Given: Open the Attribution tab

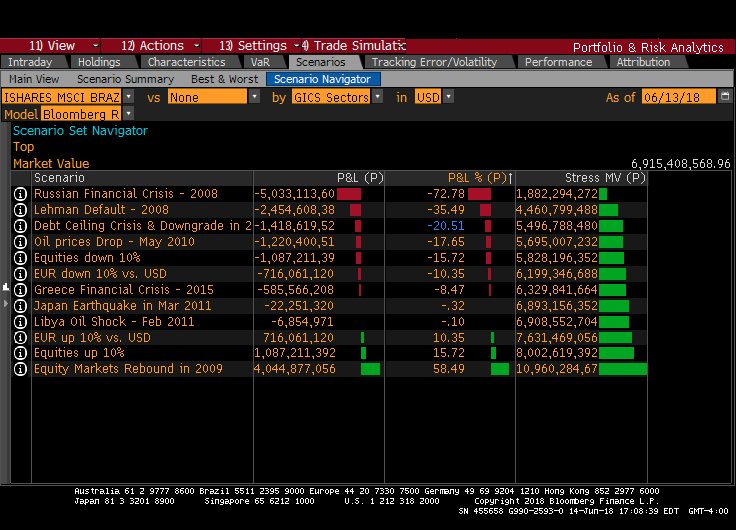Looking at the screenshot, I should coord(643,62).
